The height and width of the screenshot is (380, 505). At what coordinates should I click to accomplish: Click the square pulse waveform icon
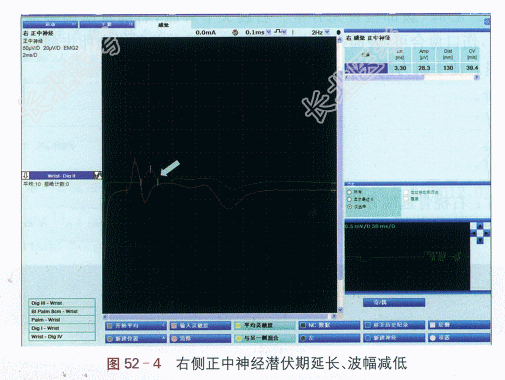click(278, 31)
